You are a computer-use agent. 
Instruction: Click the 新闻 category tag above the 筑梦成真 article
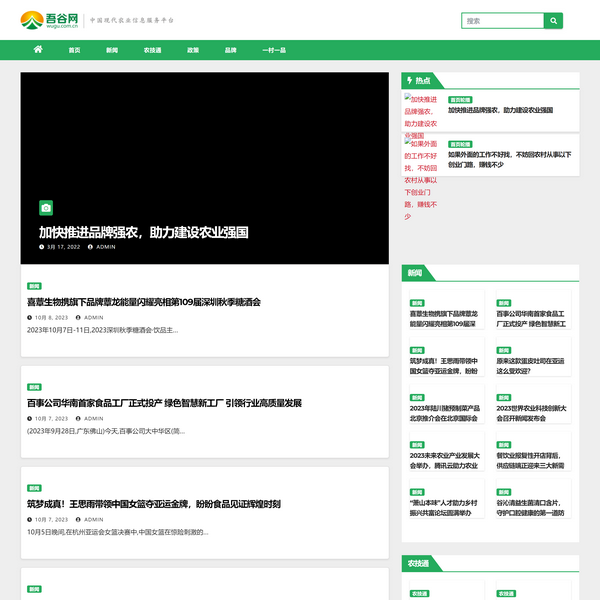tap(35, 488)
